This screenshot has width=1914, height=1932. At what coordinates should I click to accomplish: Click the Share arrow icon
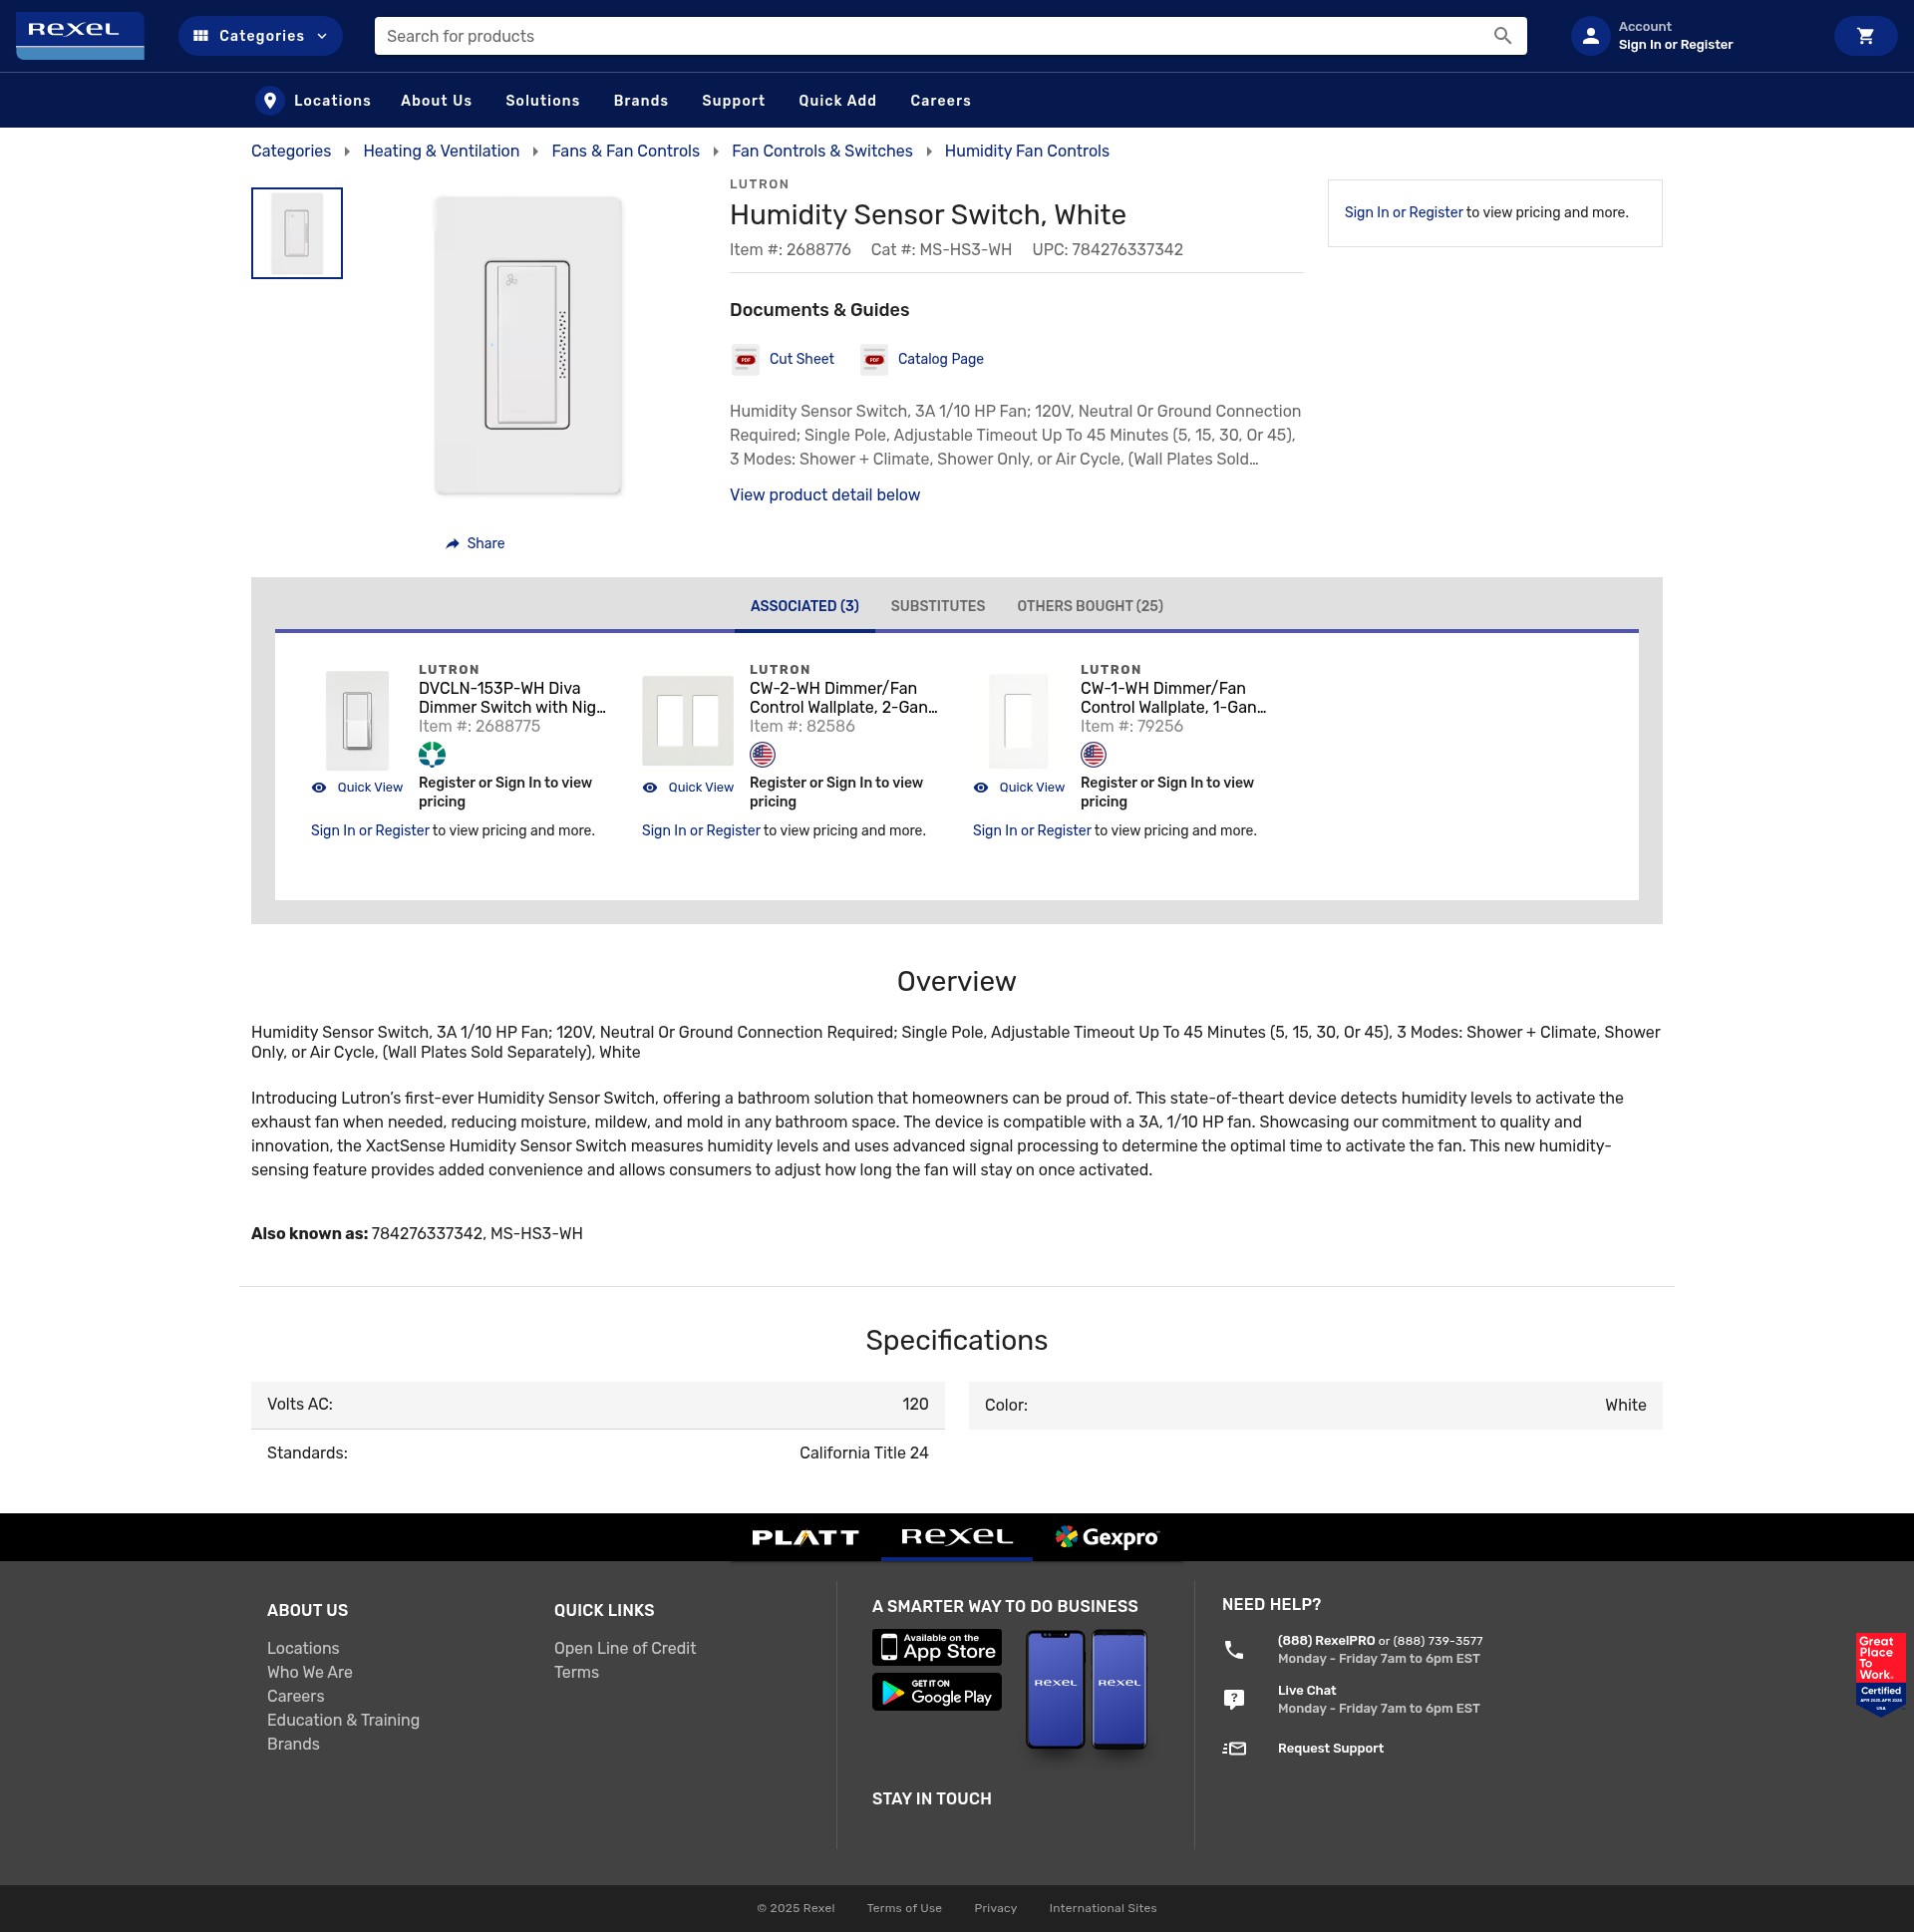point(452,544)
